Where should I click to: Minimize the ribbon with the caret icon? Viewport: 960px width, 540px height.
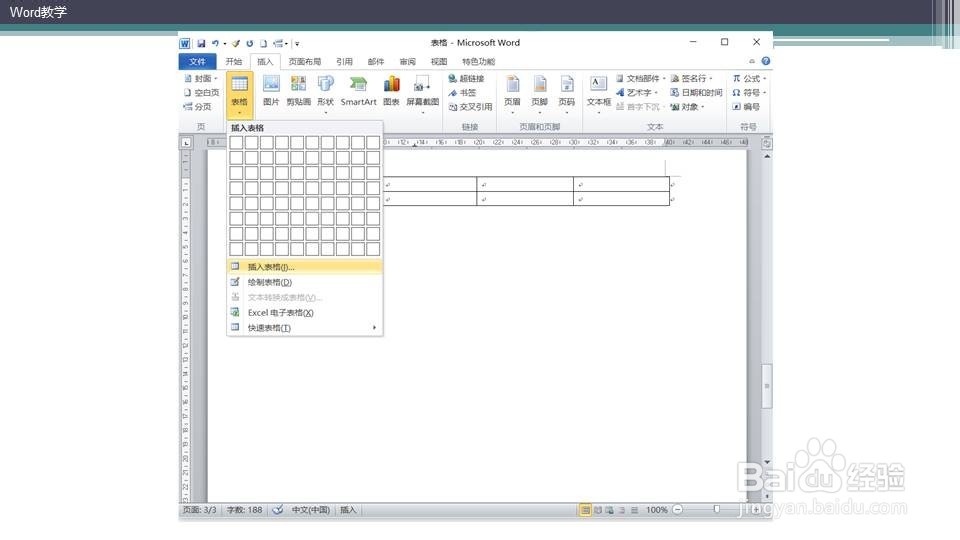coord(752,61)
